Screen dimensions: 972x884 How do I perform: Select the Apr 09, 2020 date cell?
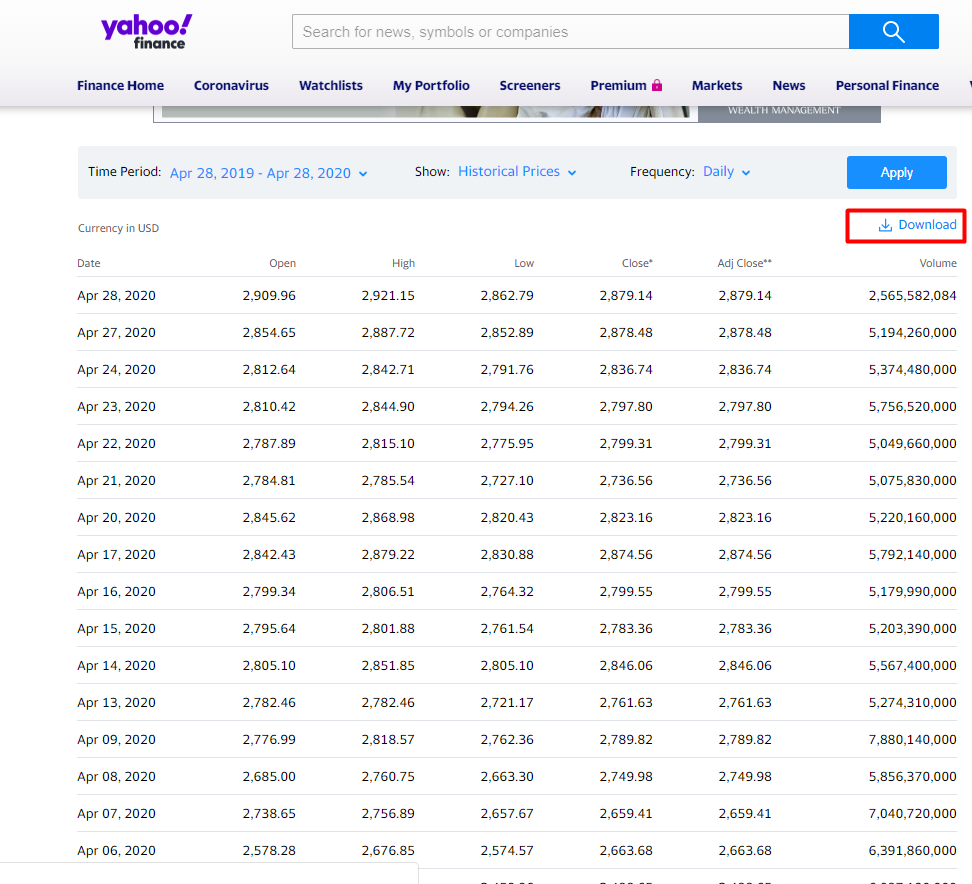117,740
